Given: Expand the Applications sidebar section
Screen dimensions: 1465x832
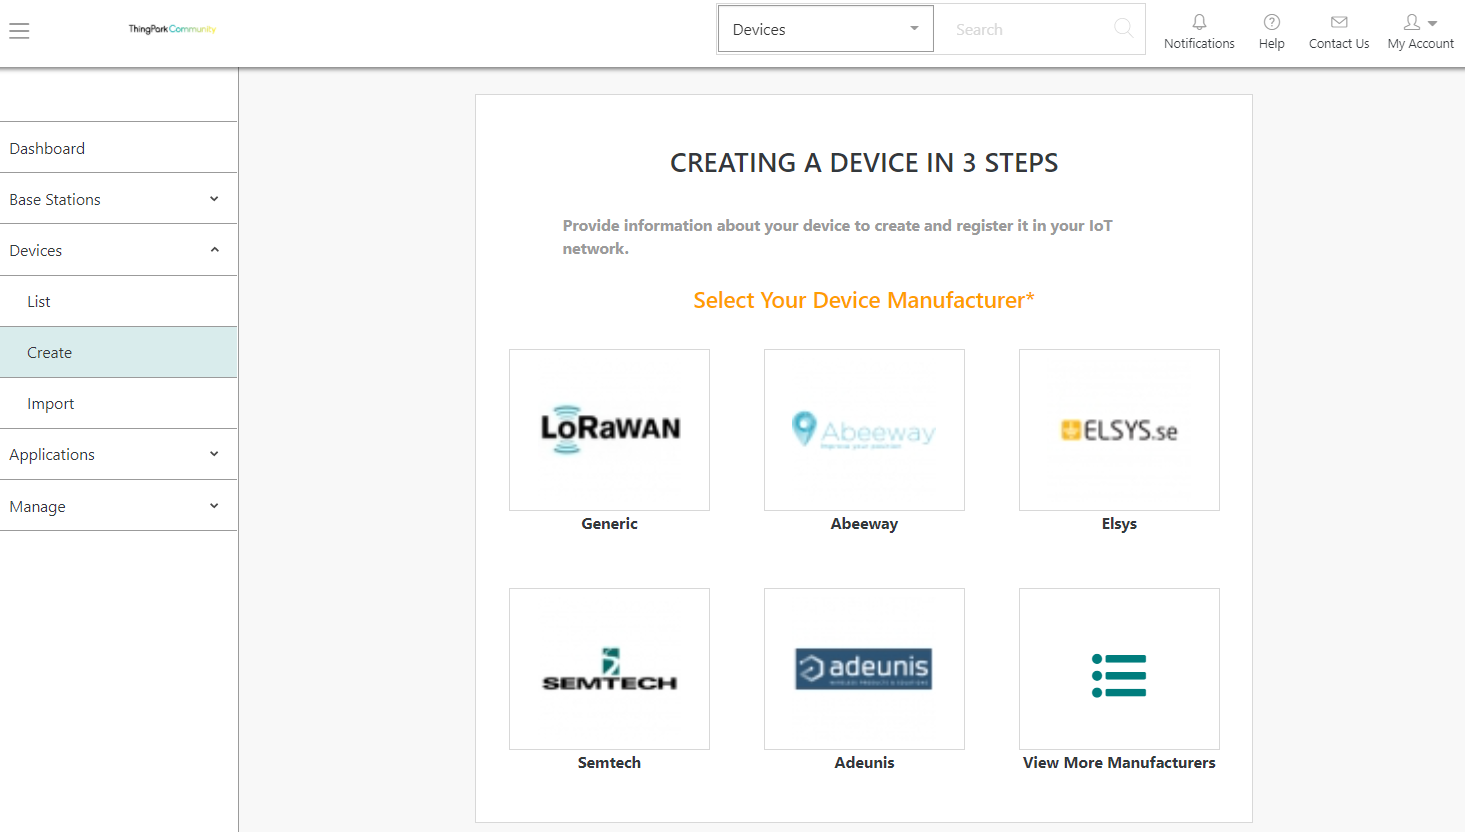Looking at the screenshot, I should [119, 454].
